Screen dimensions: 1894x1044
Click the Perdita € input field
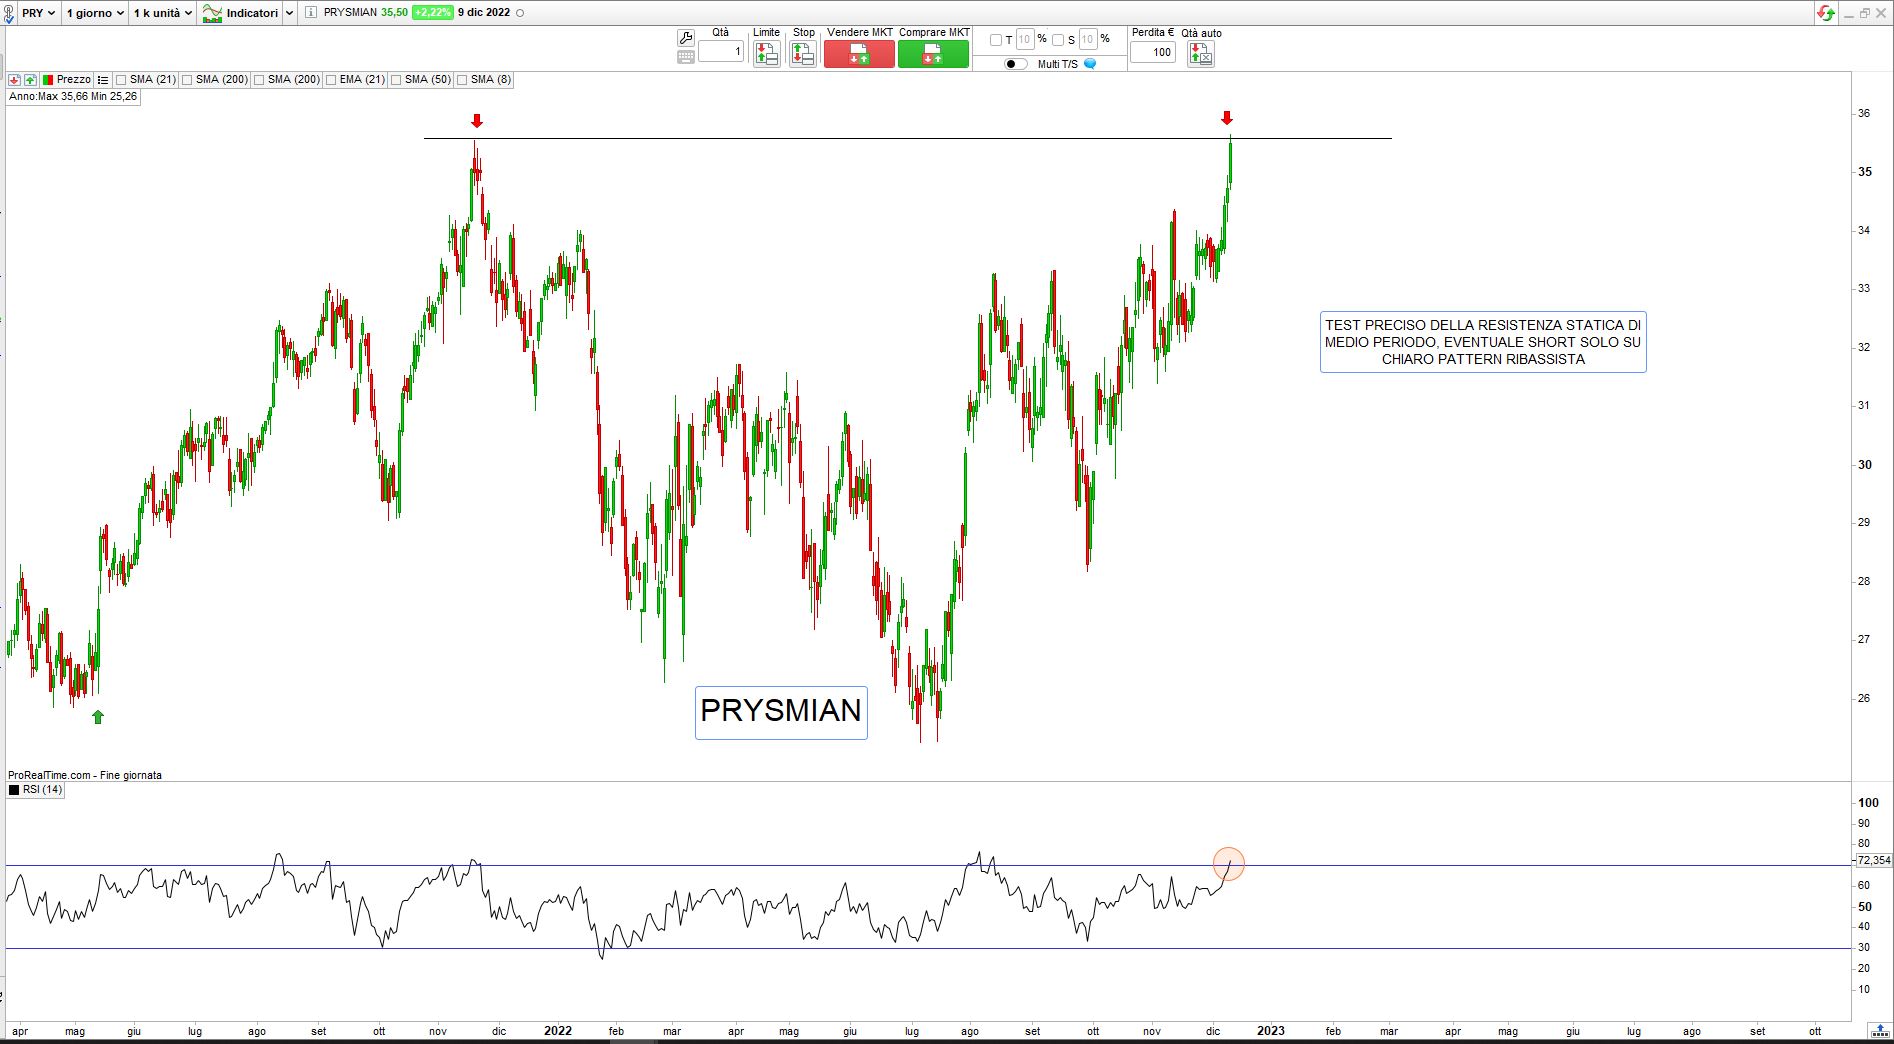pyautogui.click(x=1153, y=52)
